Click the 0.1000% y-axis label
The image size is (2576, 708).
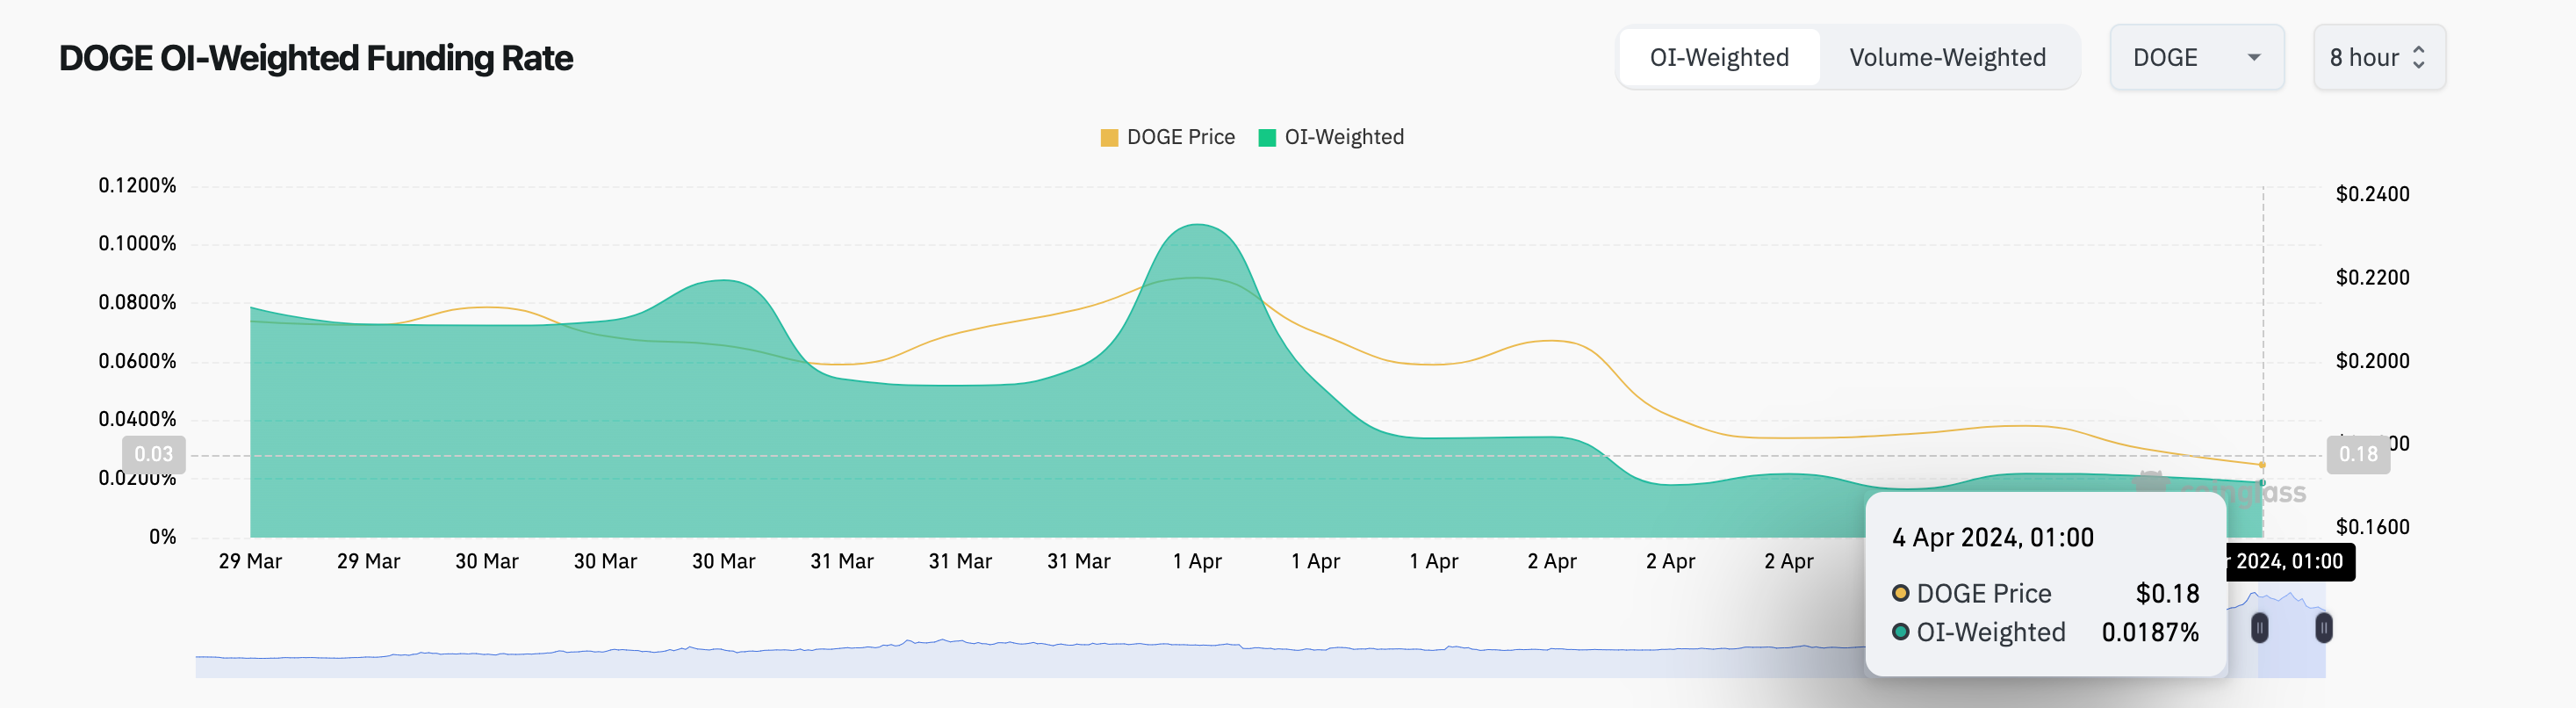tap(137, 244)
